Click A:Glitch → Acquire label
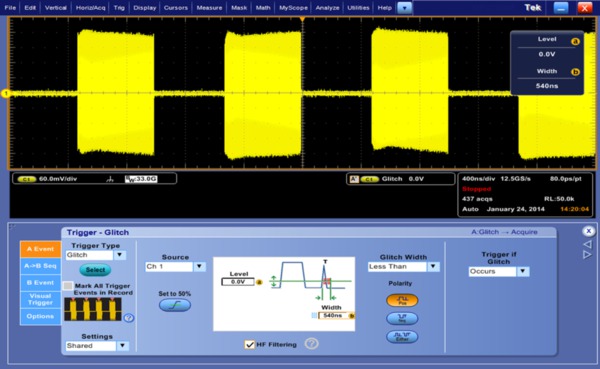This screenshot has height=369, width=600. click(504, 232)
